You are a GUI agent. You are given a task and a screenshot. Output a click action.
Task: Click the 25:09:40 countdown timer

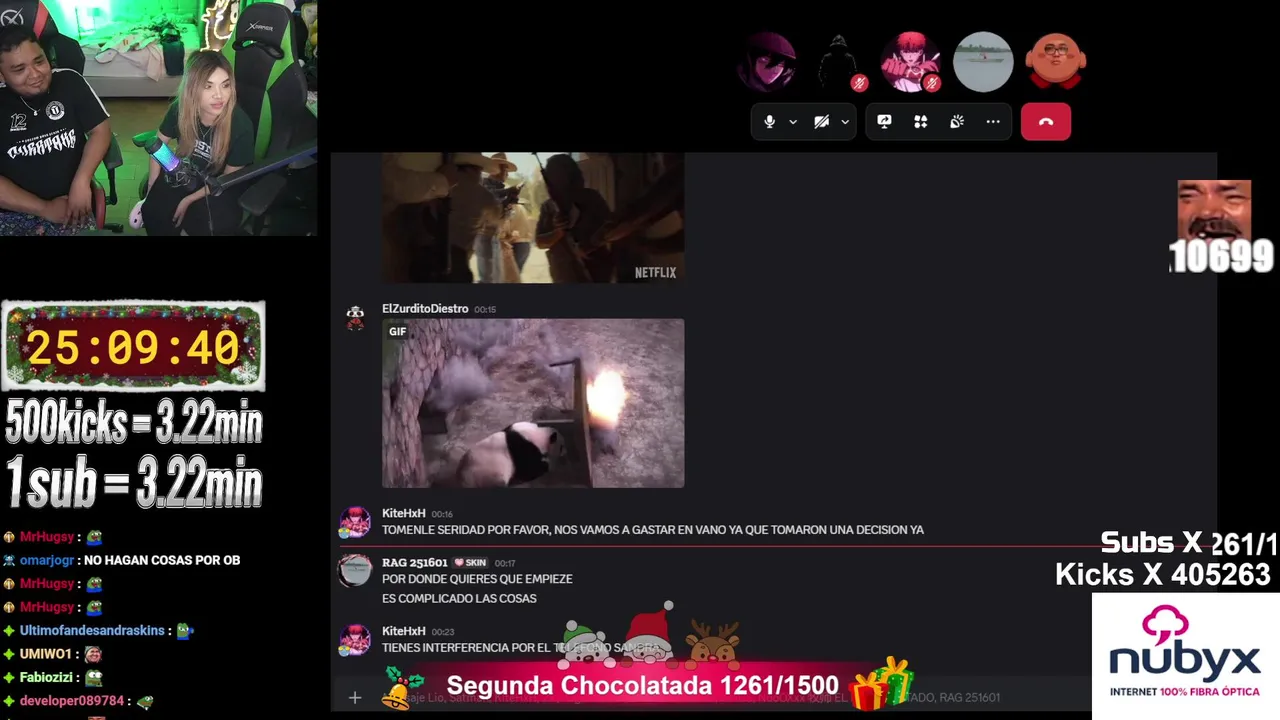click(133, 346)
